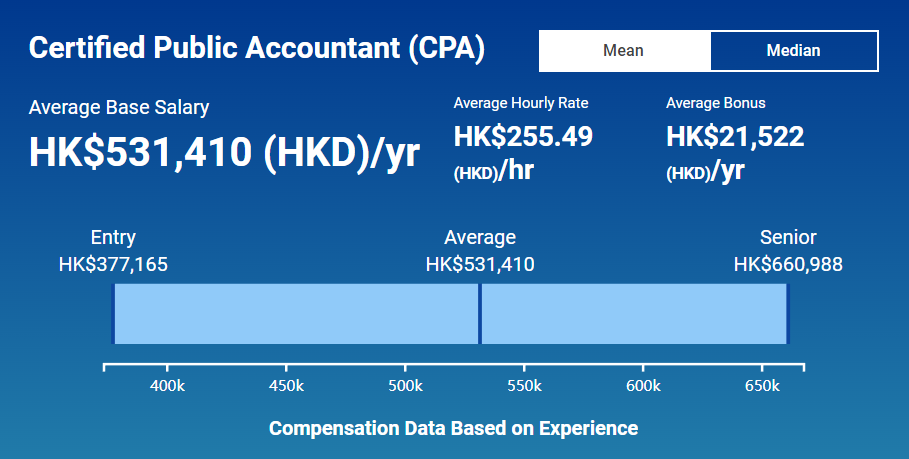This screenshot has width=909, height=459.
Task: Click the HK$255.49 hourly rate value
Action: point(523,136)
